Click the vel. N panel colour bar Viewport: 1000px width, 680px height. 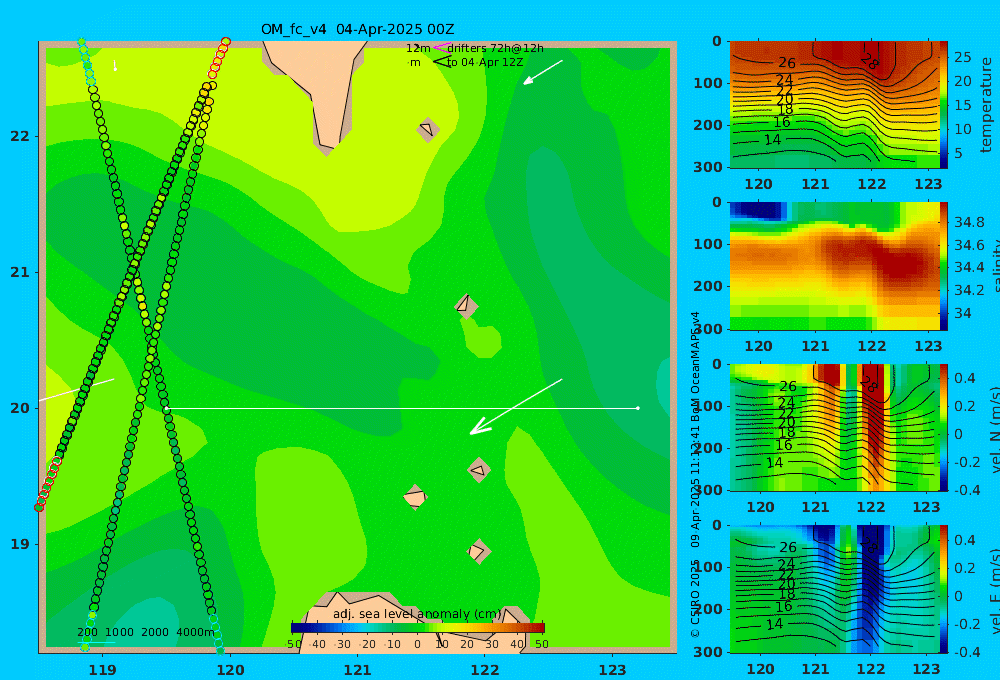click(943, 427)
